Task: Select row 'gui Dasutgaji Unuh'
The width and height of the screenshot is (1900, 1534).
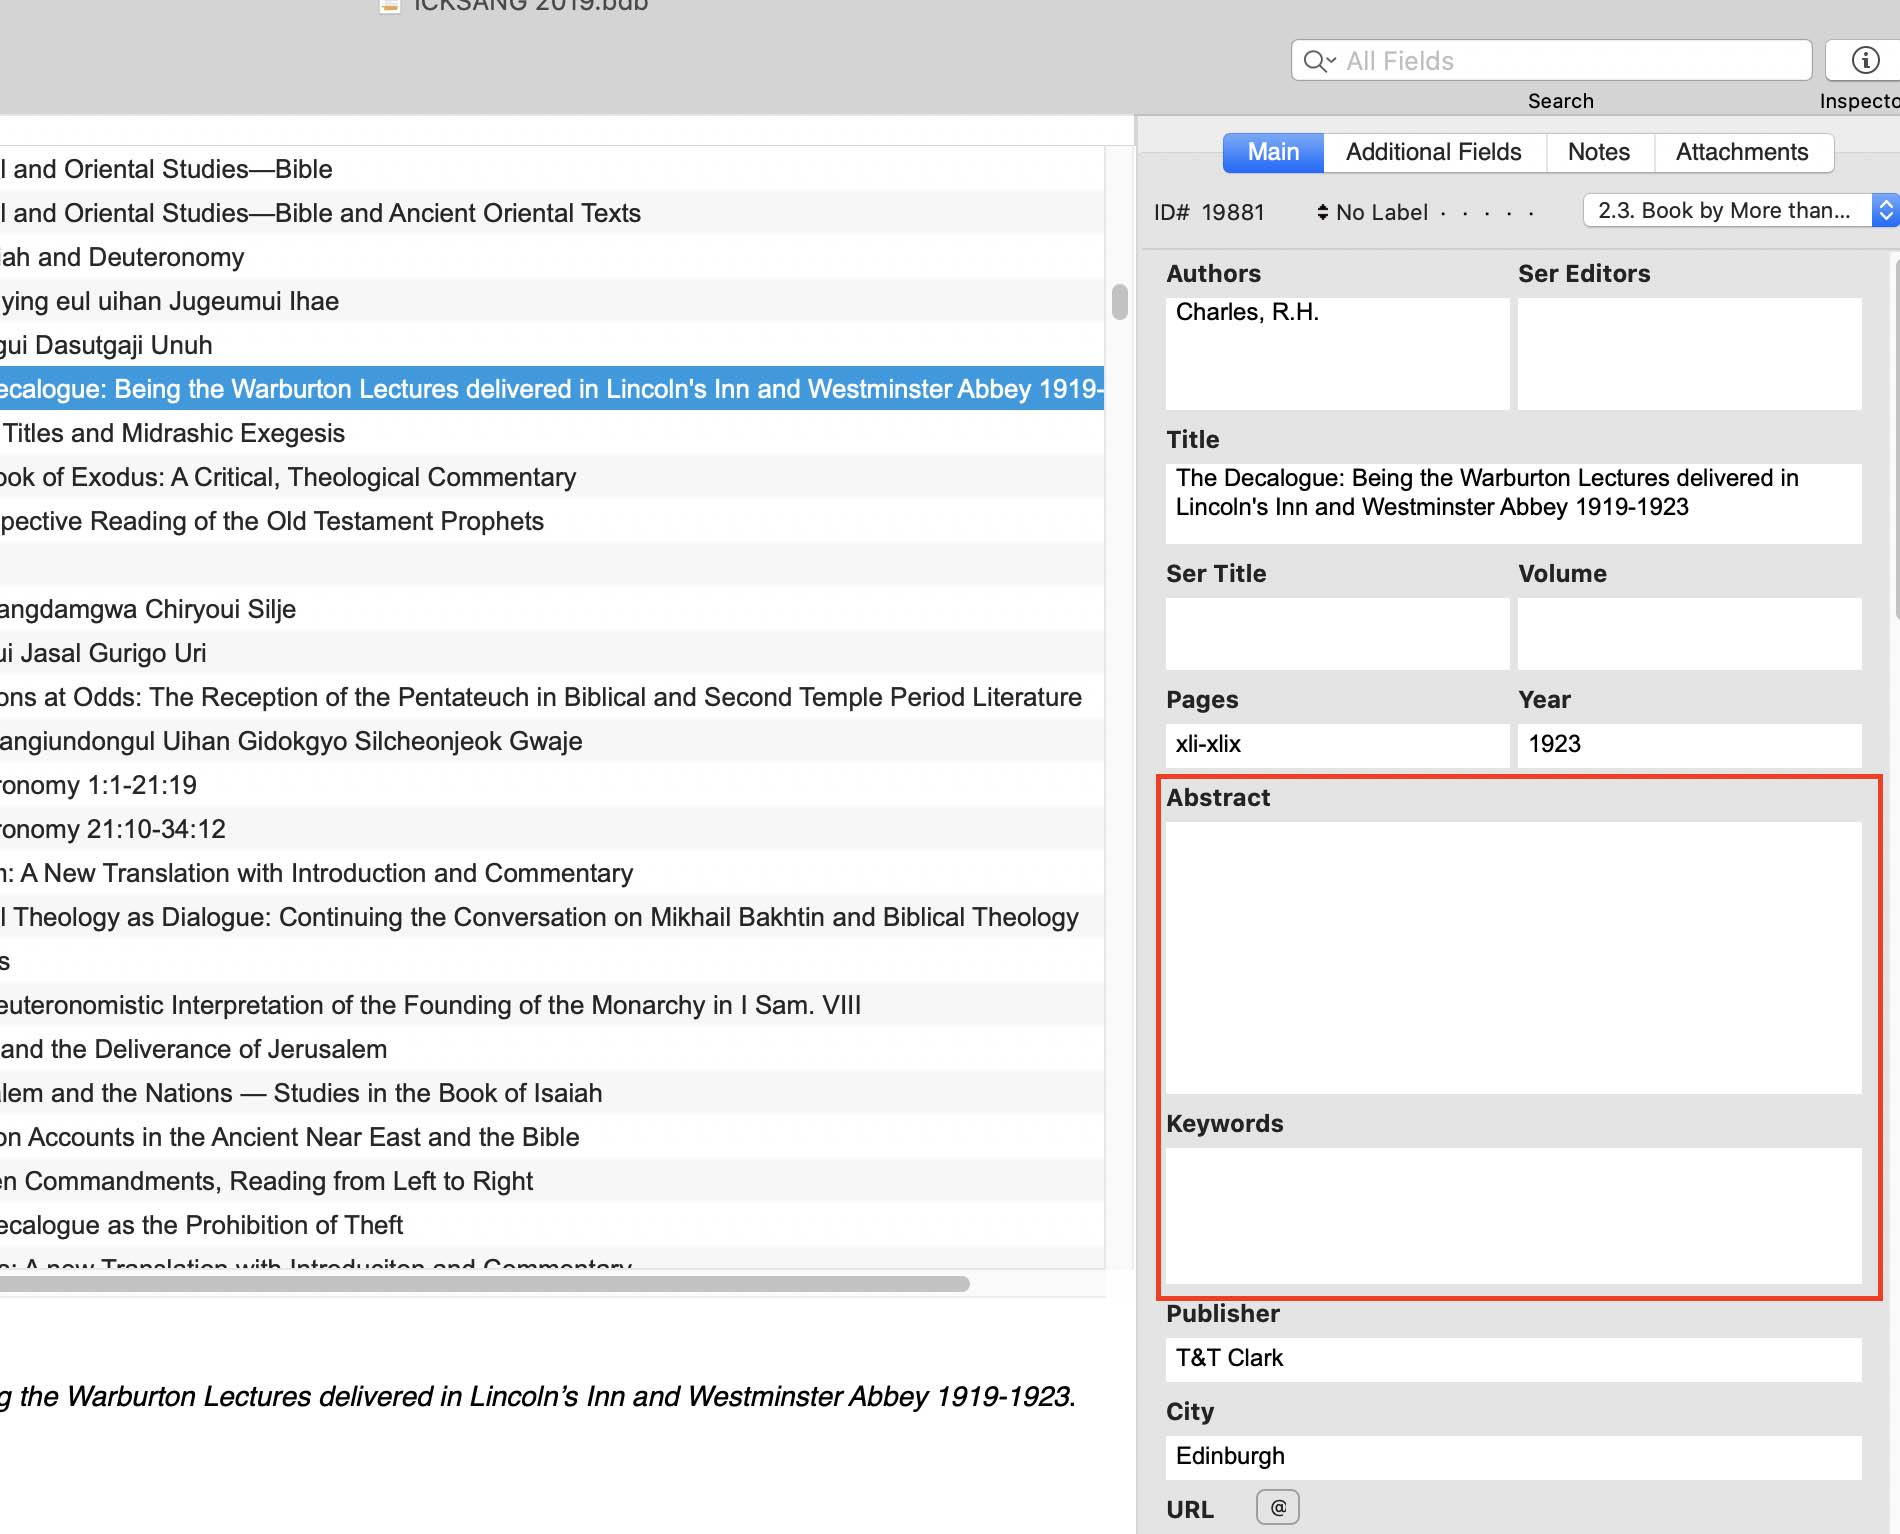Action: 552,345
